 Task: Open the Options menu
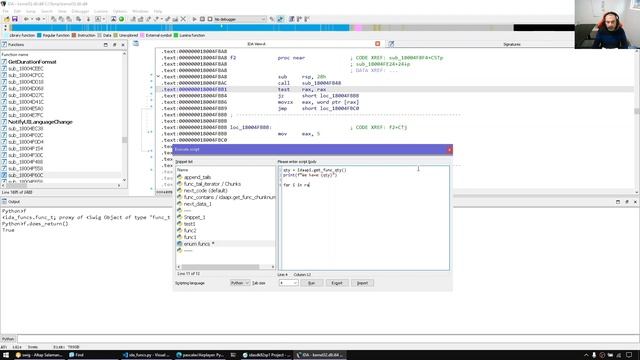(x=120, y=11)
